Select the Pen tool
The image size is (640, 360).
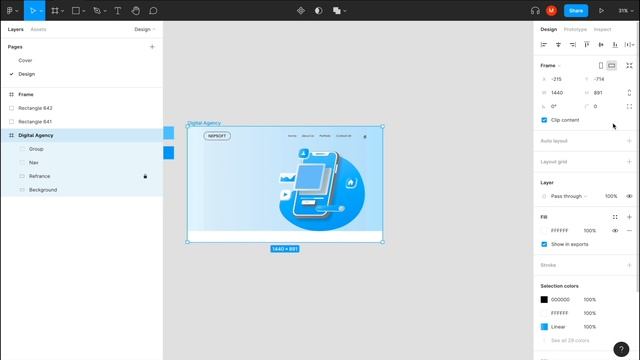click(x=97, y=11)
